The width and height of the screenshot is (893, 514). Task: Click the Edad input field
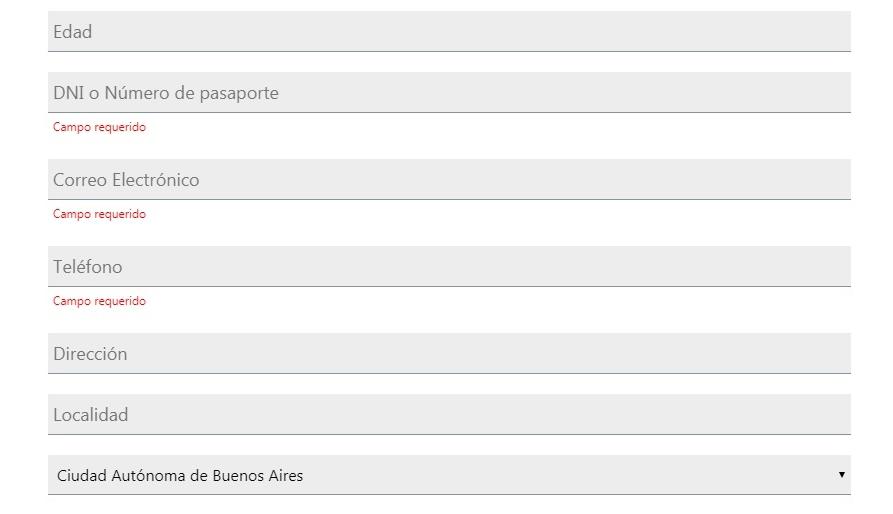pyautogui.click(x=449, y=32)
